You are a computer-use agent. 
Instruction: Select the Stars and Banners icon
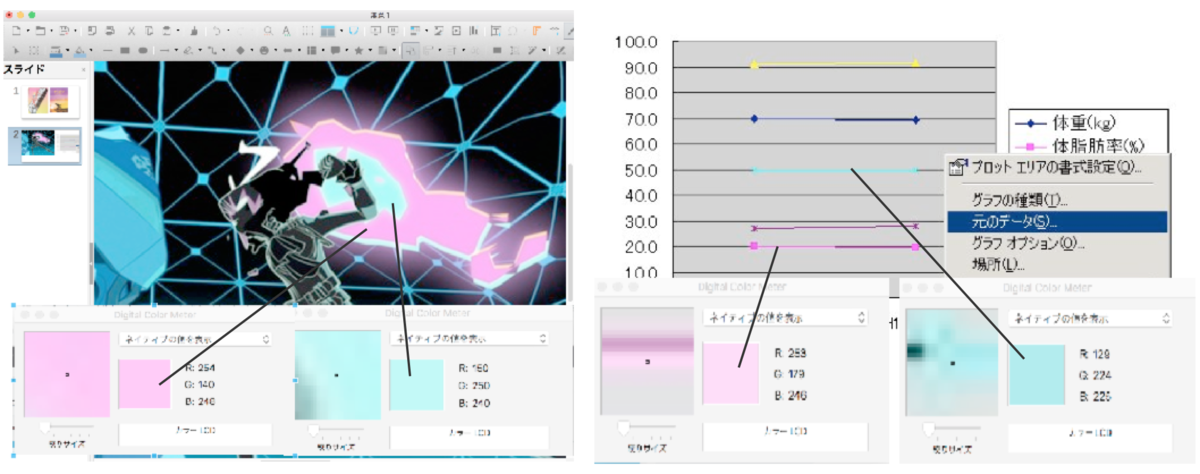[x=359, y=50]
